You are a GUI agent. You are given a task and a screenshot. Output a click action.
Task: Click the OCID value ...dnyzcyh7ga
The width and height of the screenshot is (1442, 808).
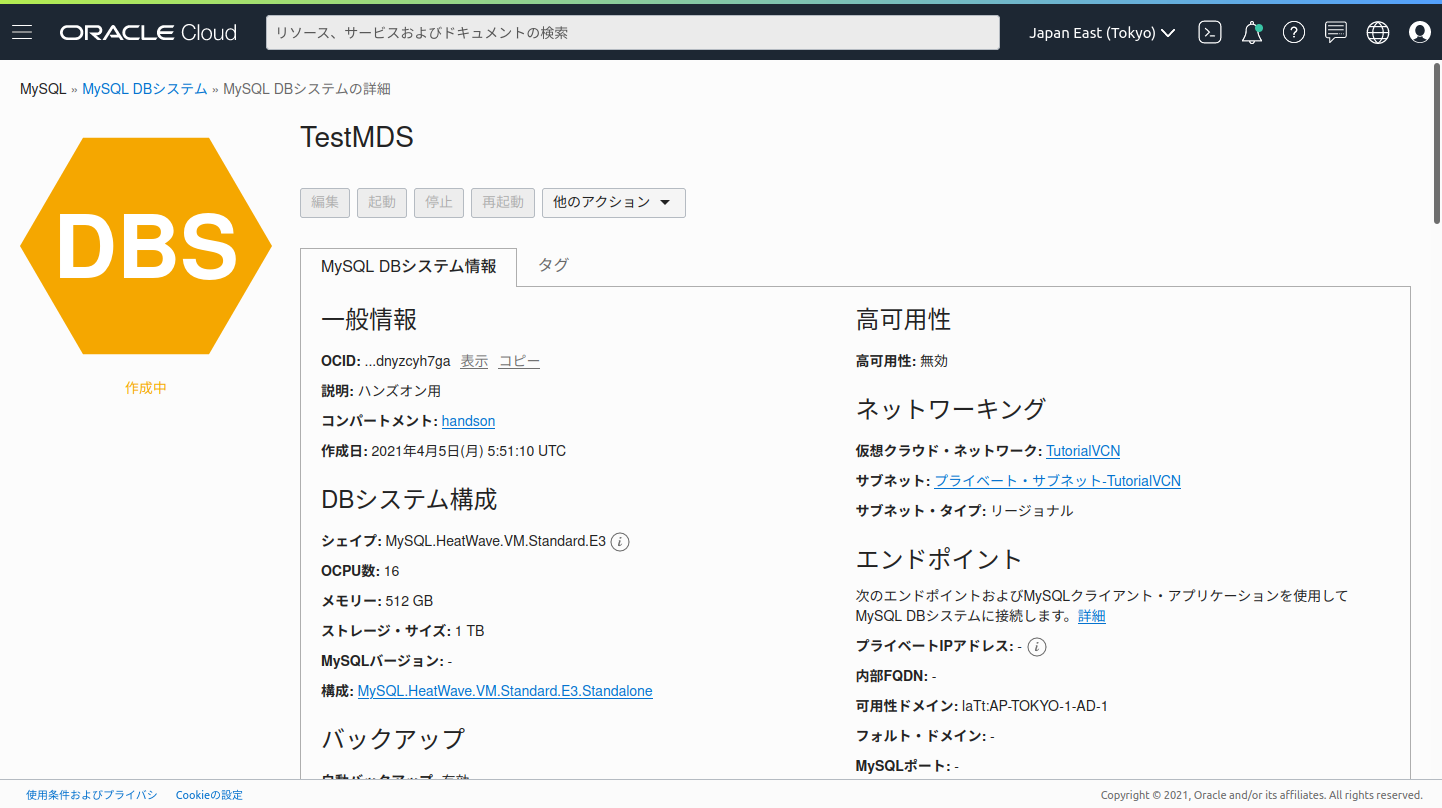pyautogui.click(x=407, y=361)
